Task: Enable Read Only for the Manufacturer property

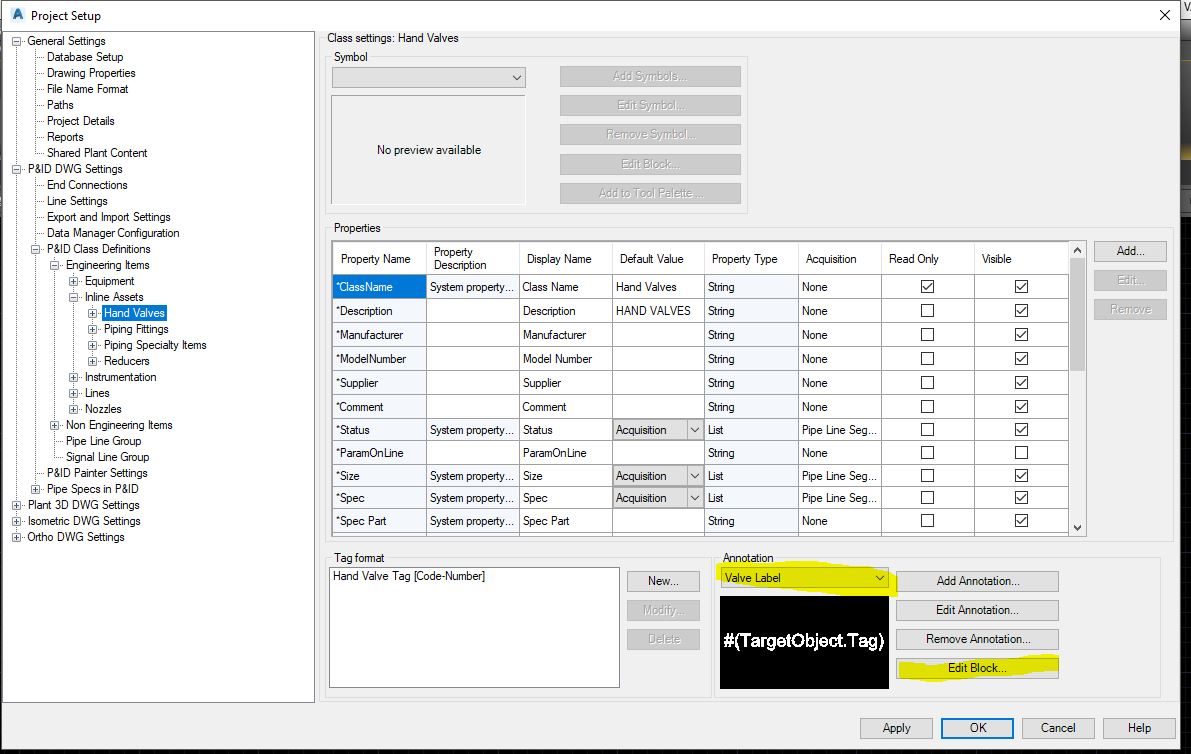Action: pyautogui.click(x=926, y=334)
